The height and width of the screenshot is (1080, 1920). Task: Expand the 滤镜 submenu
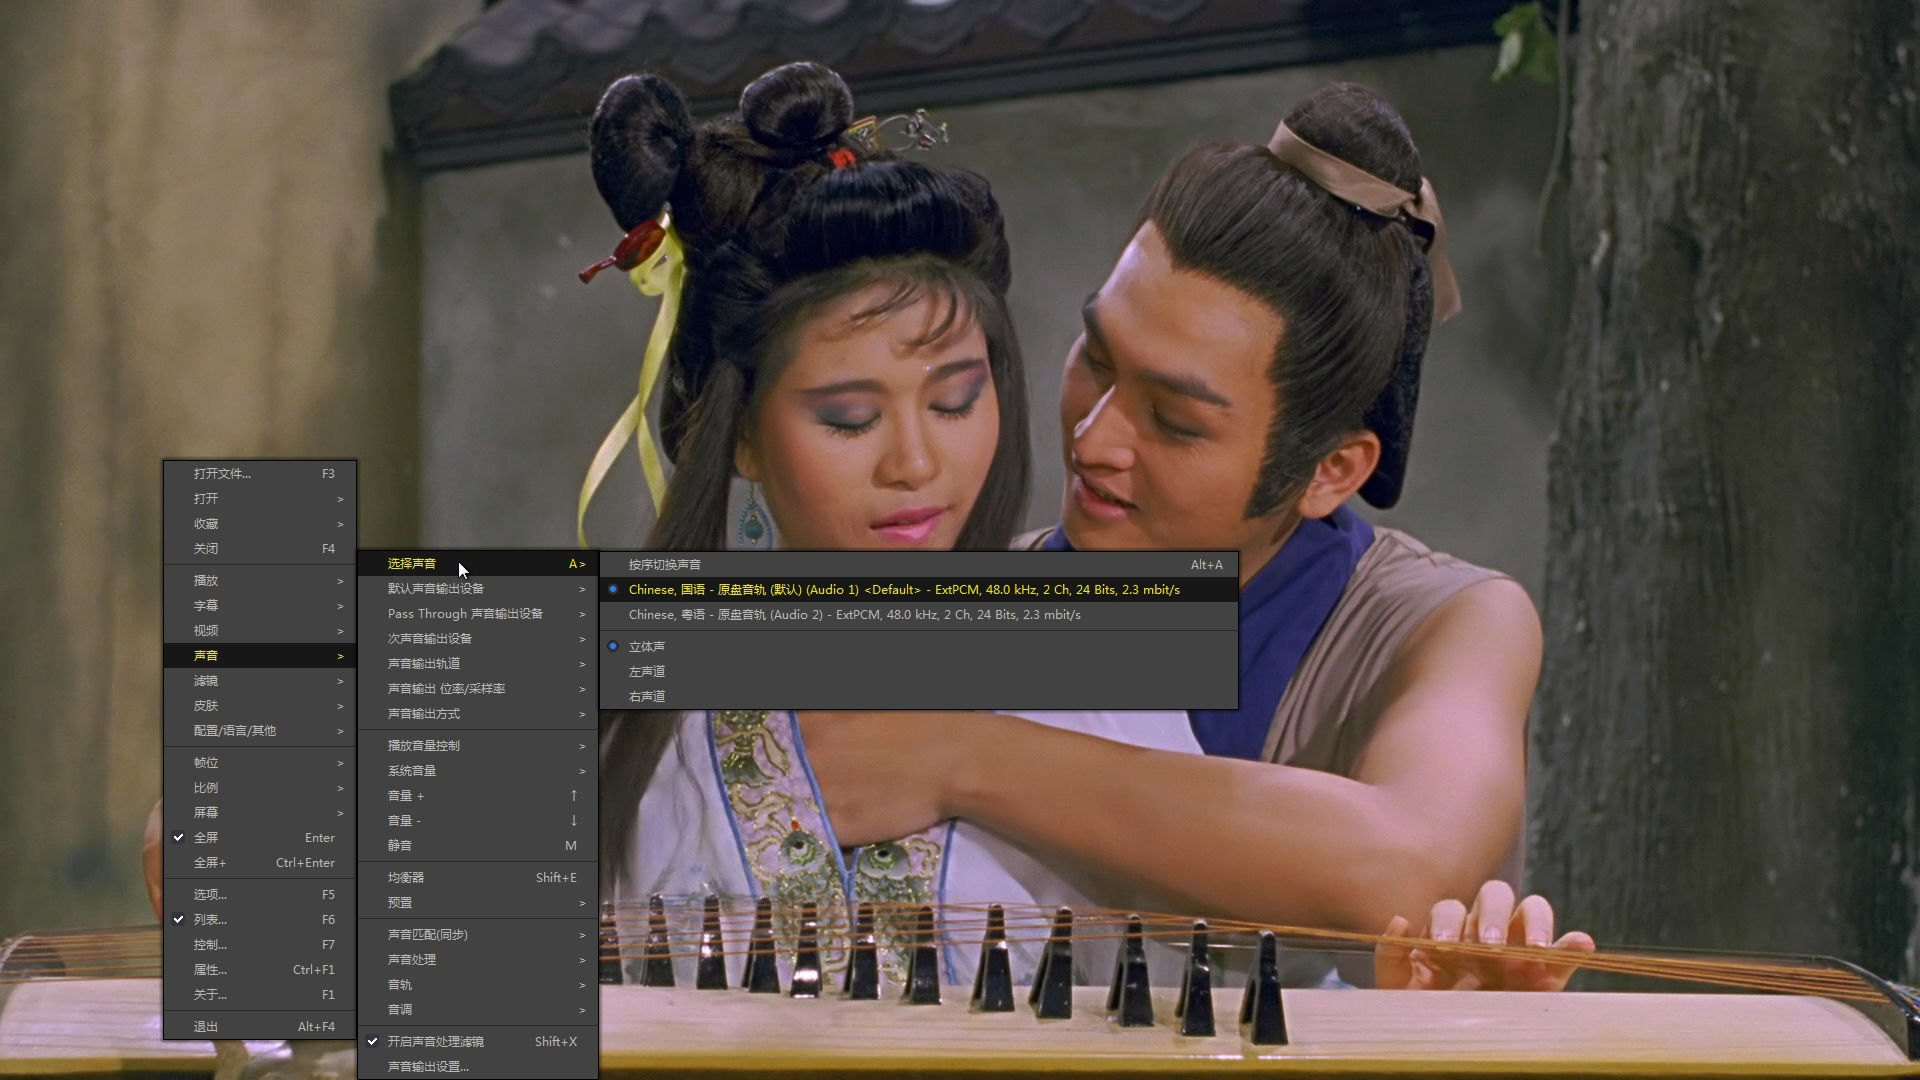point(260,681)
